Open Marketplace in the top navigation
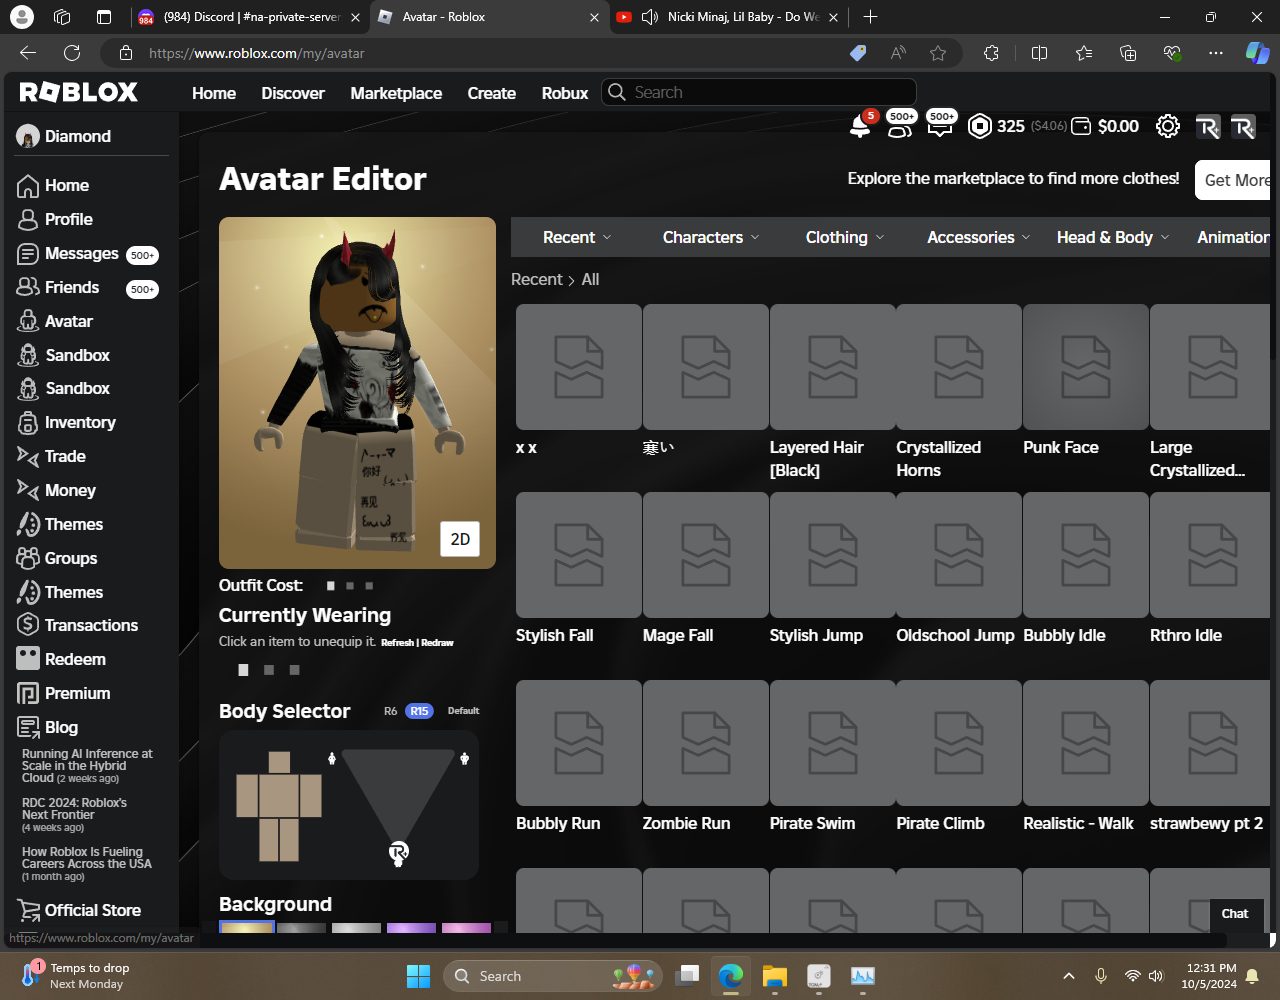 [396, 93]
